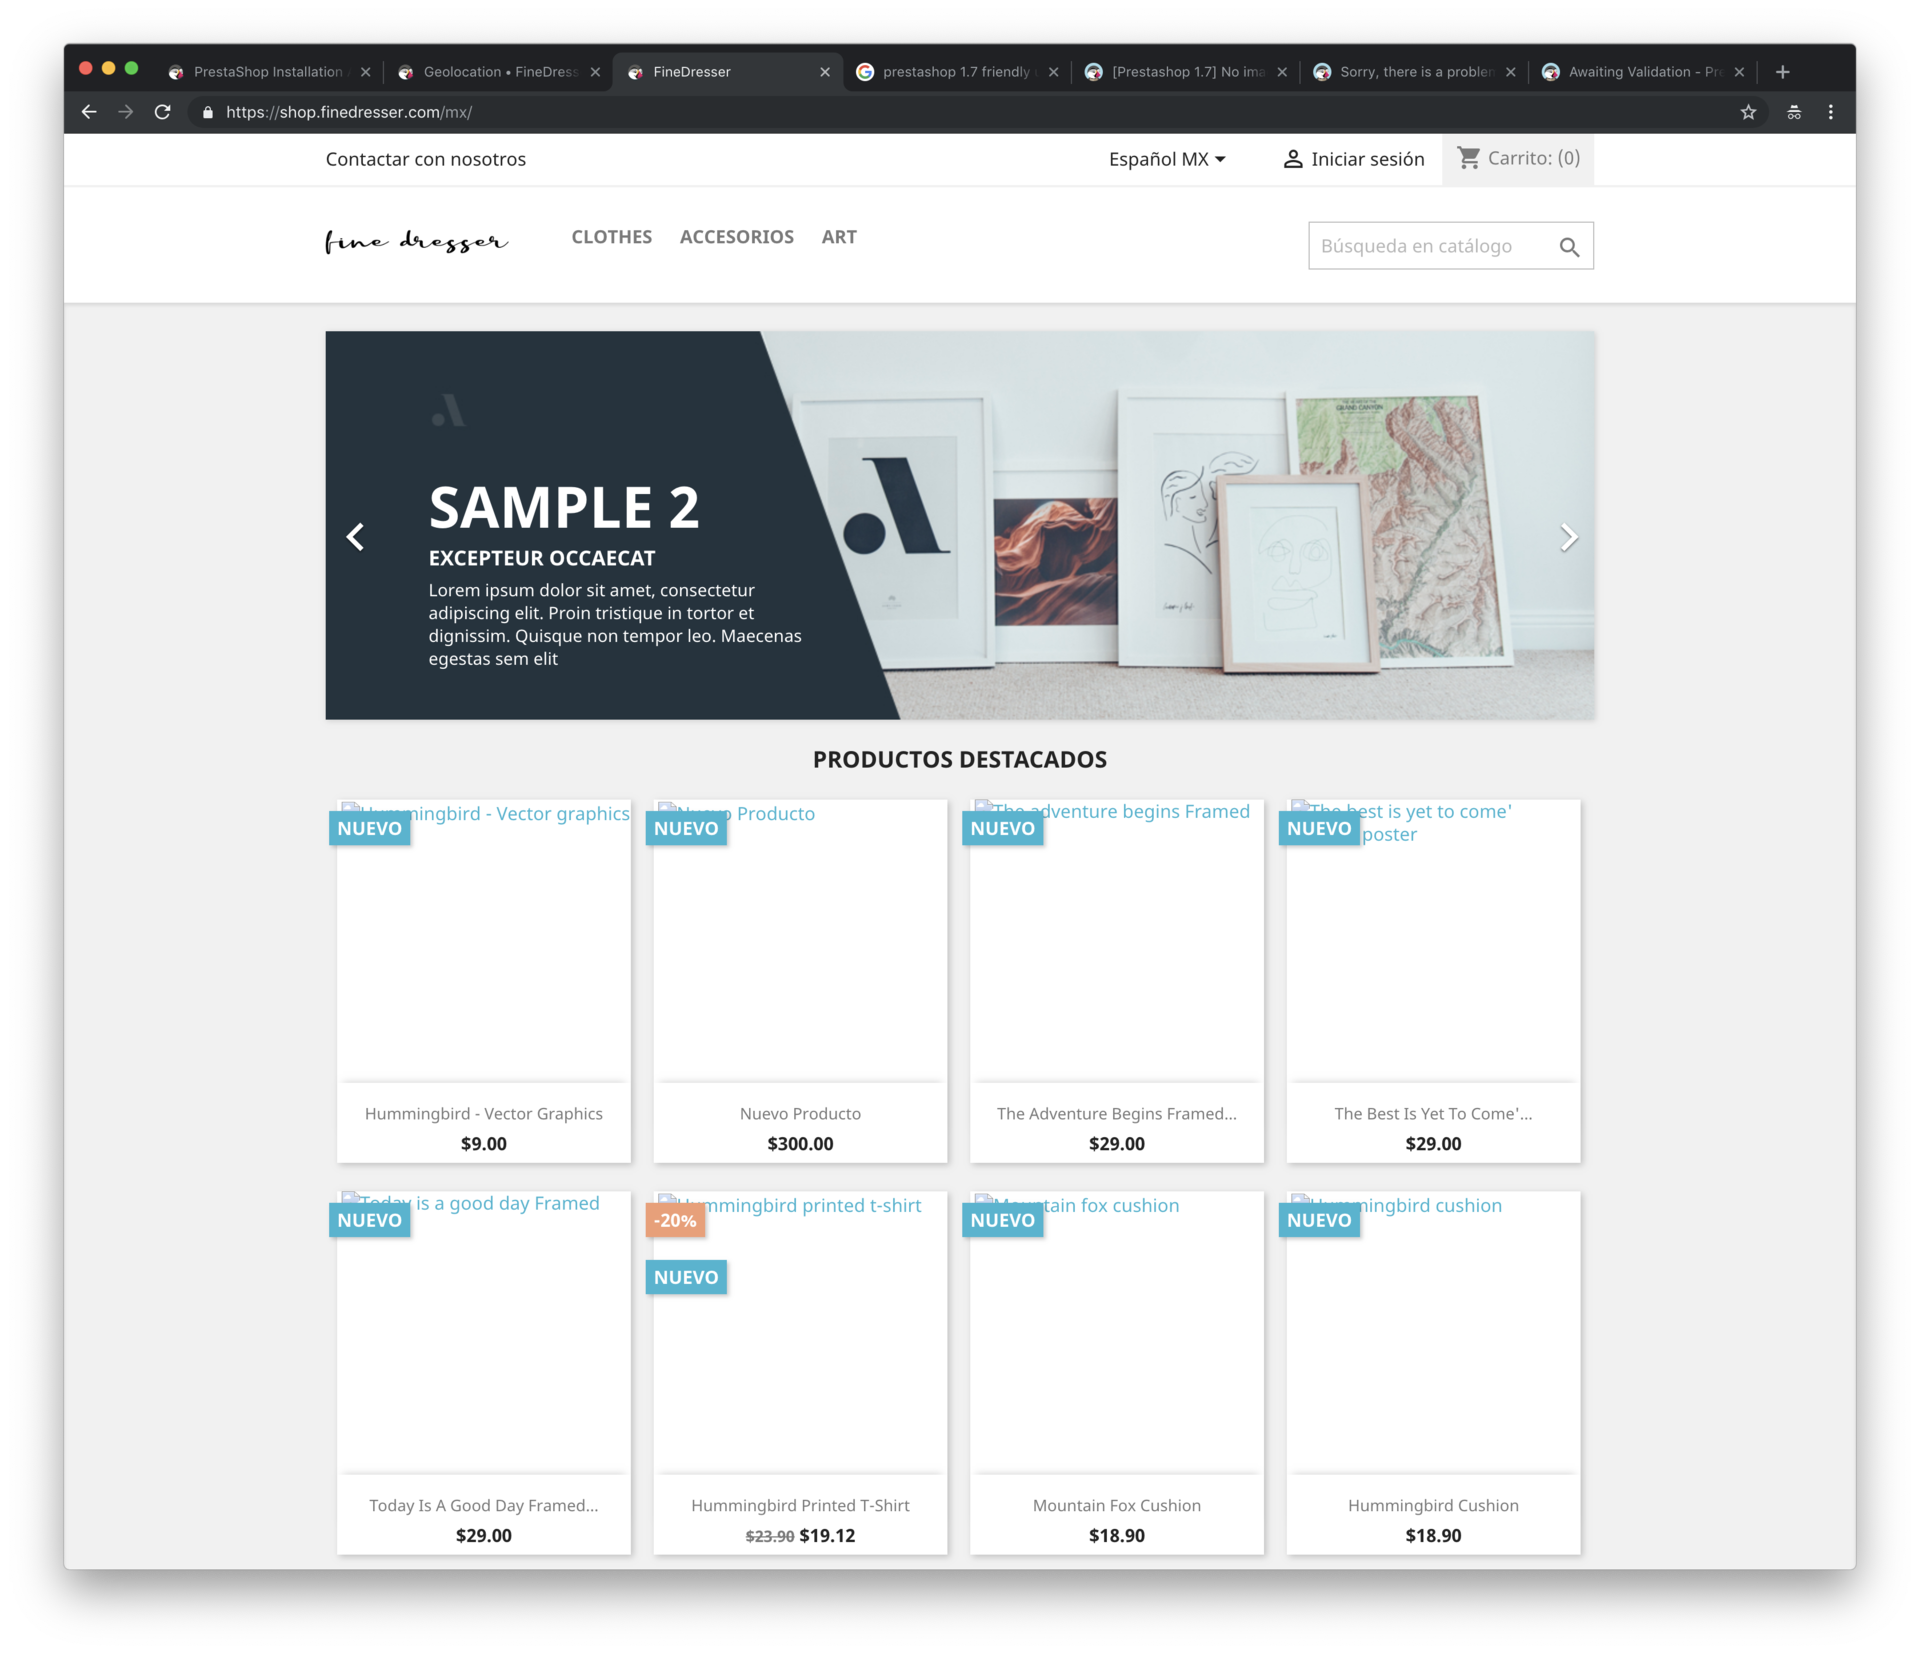Click the Iniciar sesión user icon

pos(1293,159)
